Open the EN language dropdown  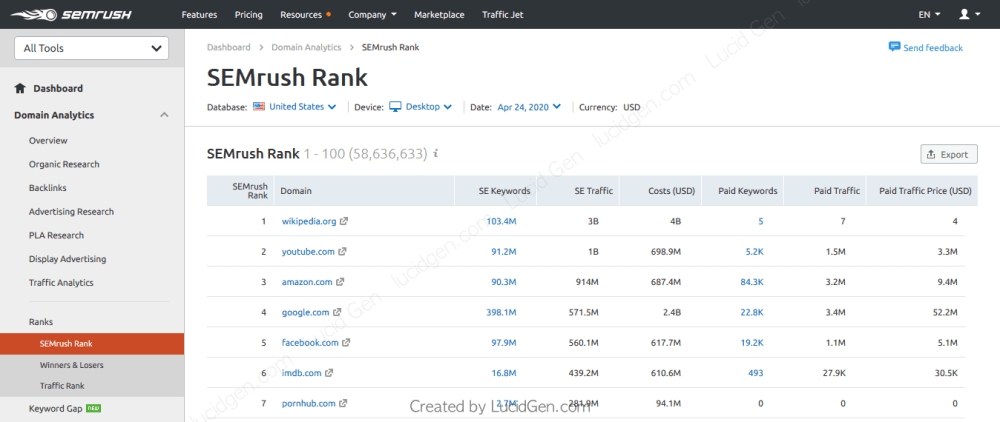(x=929, y=14)
